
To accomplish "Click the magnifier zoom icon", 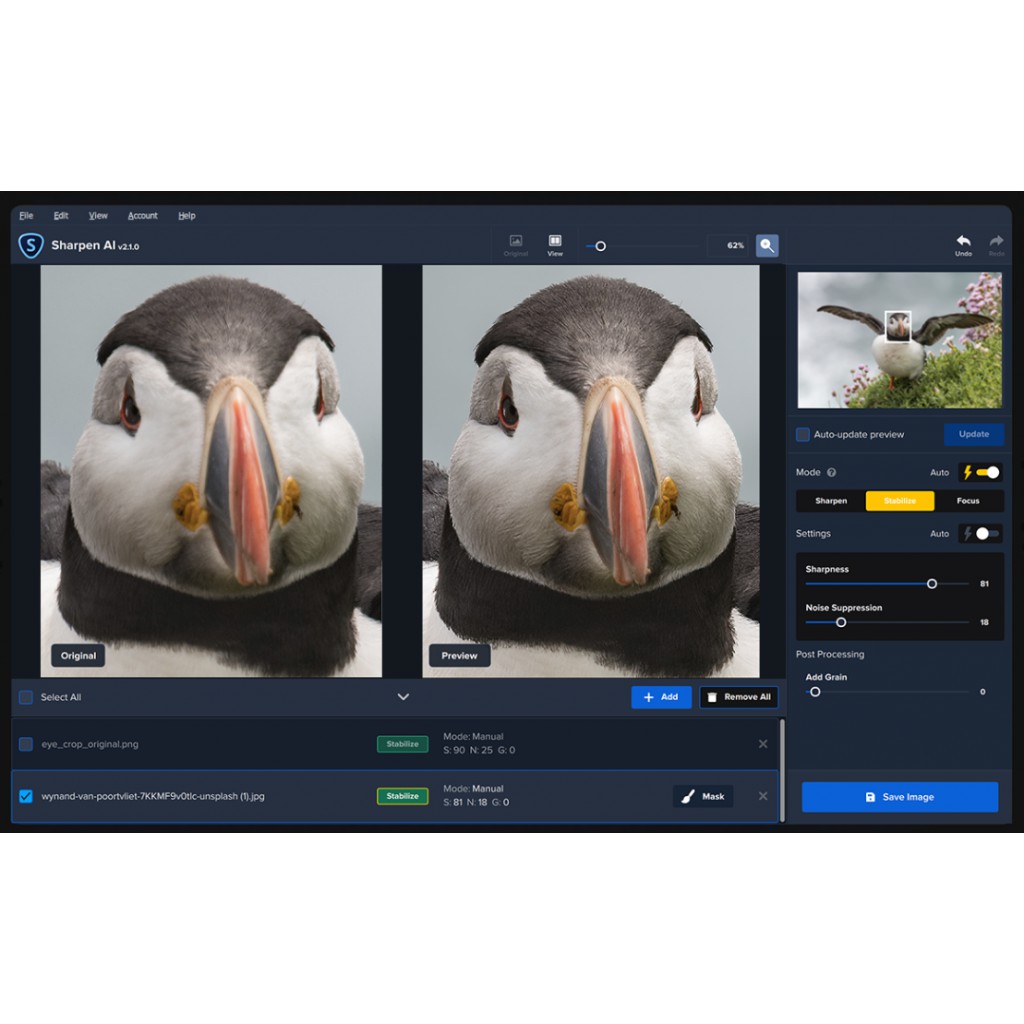I will tap(767, 245).
